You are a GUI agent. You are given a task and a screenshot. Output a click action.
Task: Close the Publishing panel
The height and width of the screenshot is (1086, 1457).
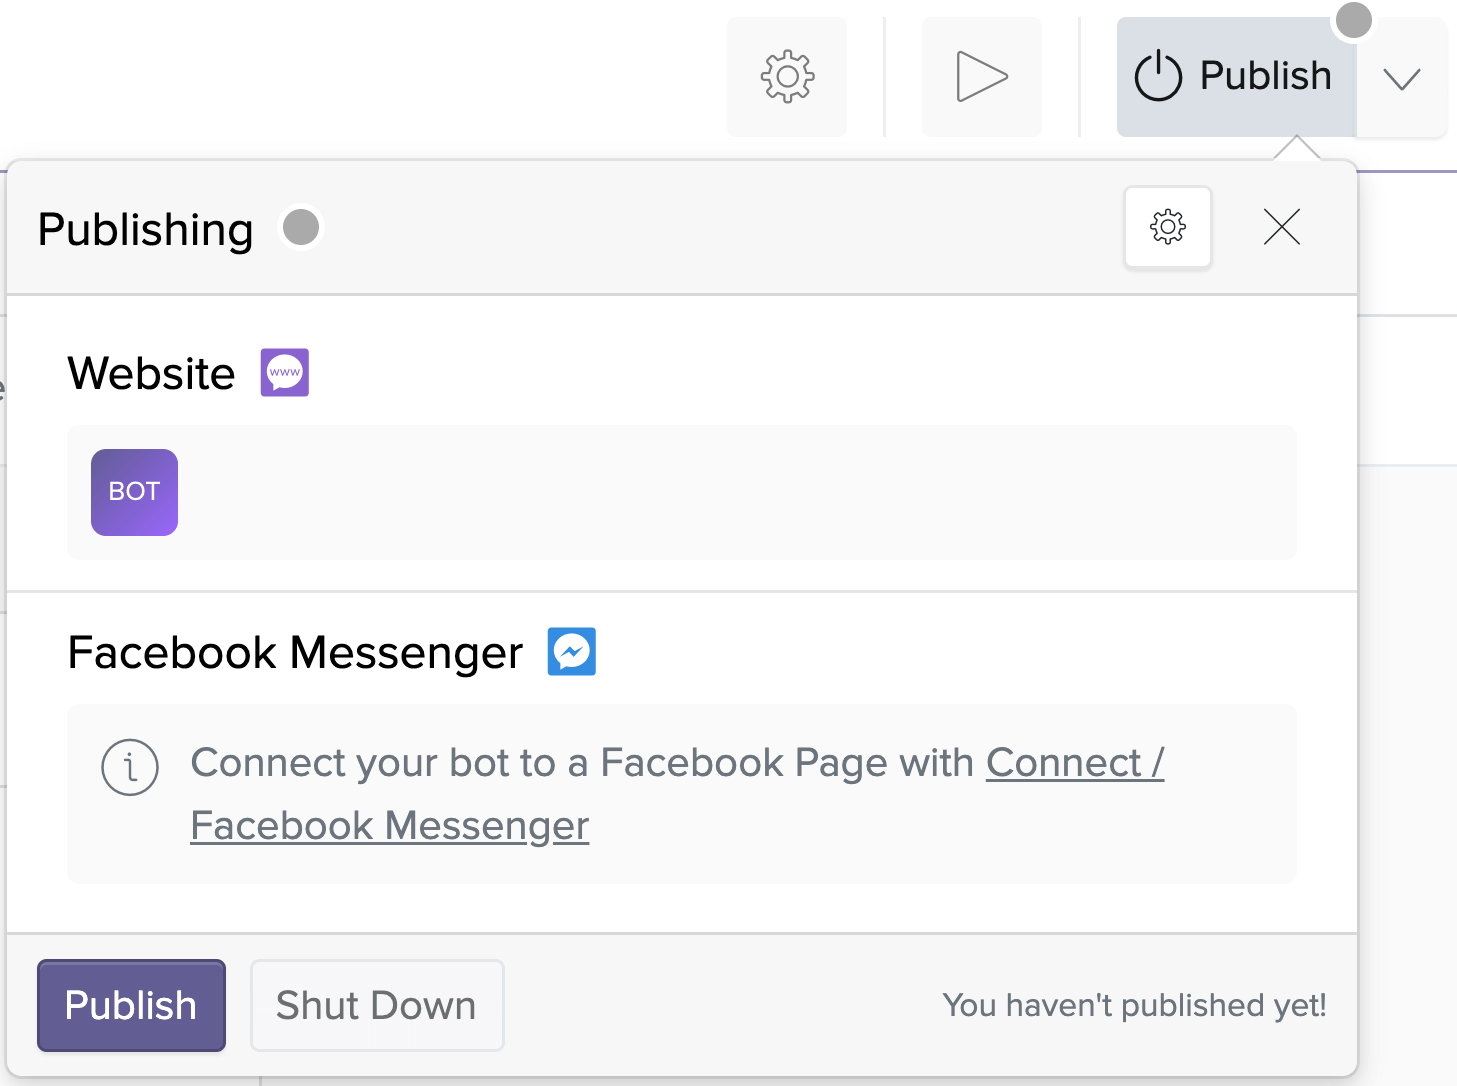point(1281,227)
